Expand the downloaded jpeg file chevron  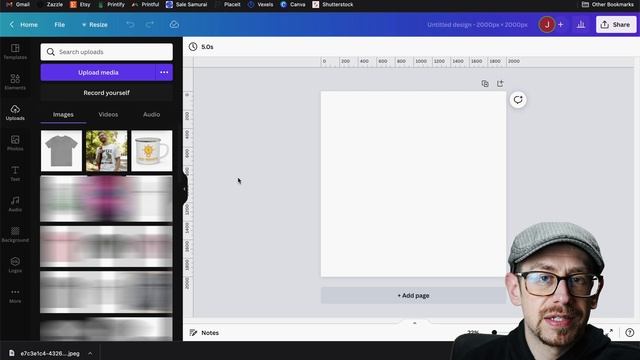pyautogui.click(x=90, y=353)
